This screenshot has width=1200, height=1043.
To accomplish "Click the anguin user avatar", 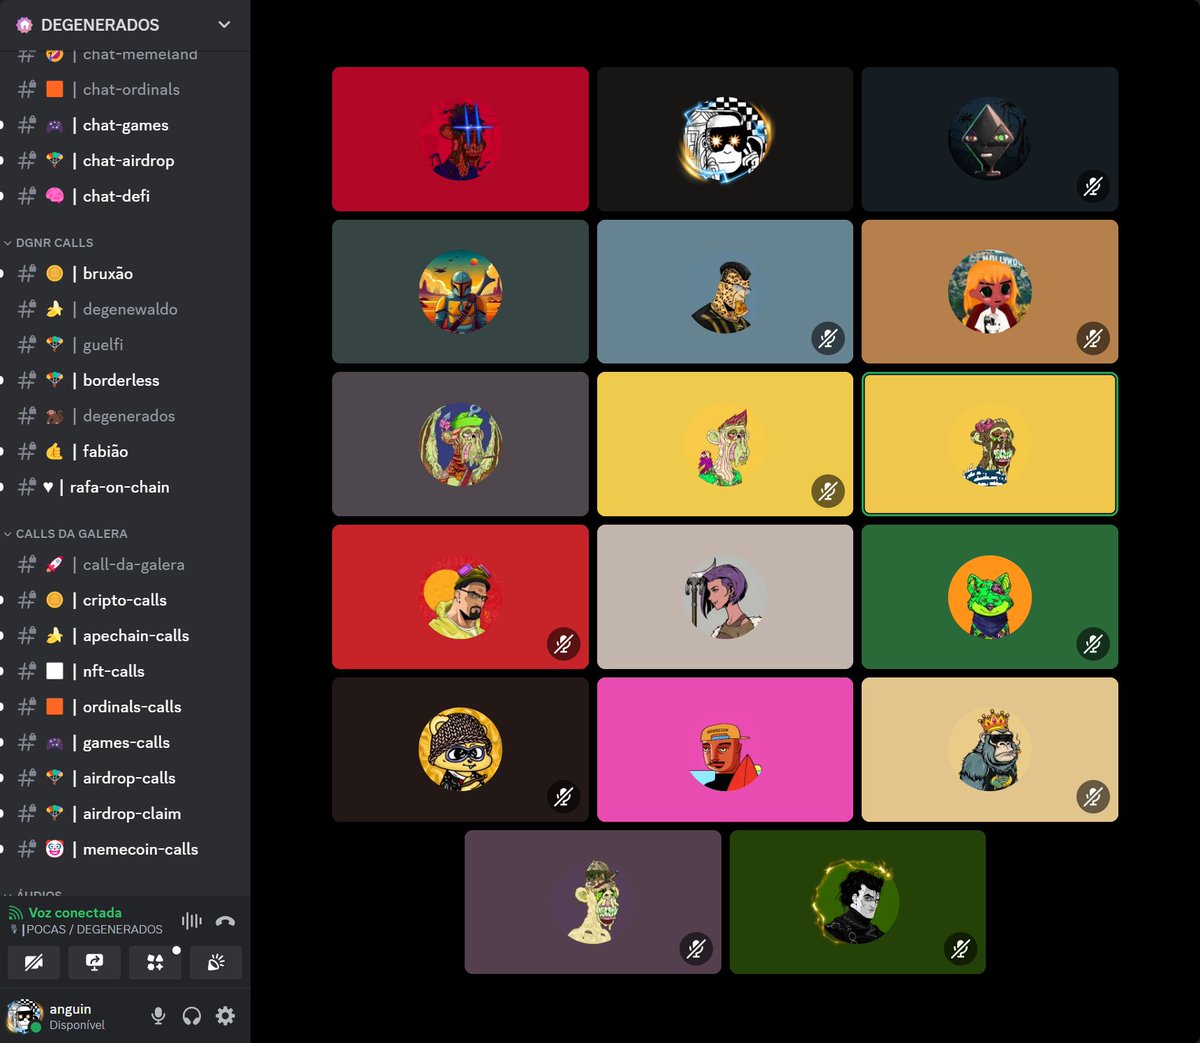I will [x=24, y=1016].
